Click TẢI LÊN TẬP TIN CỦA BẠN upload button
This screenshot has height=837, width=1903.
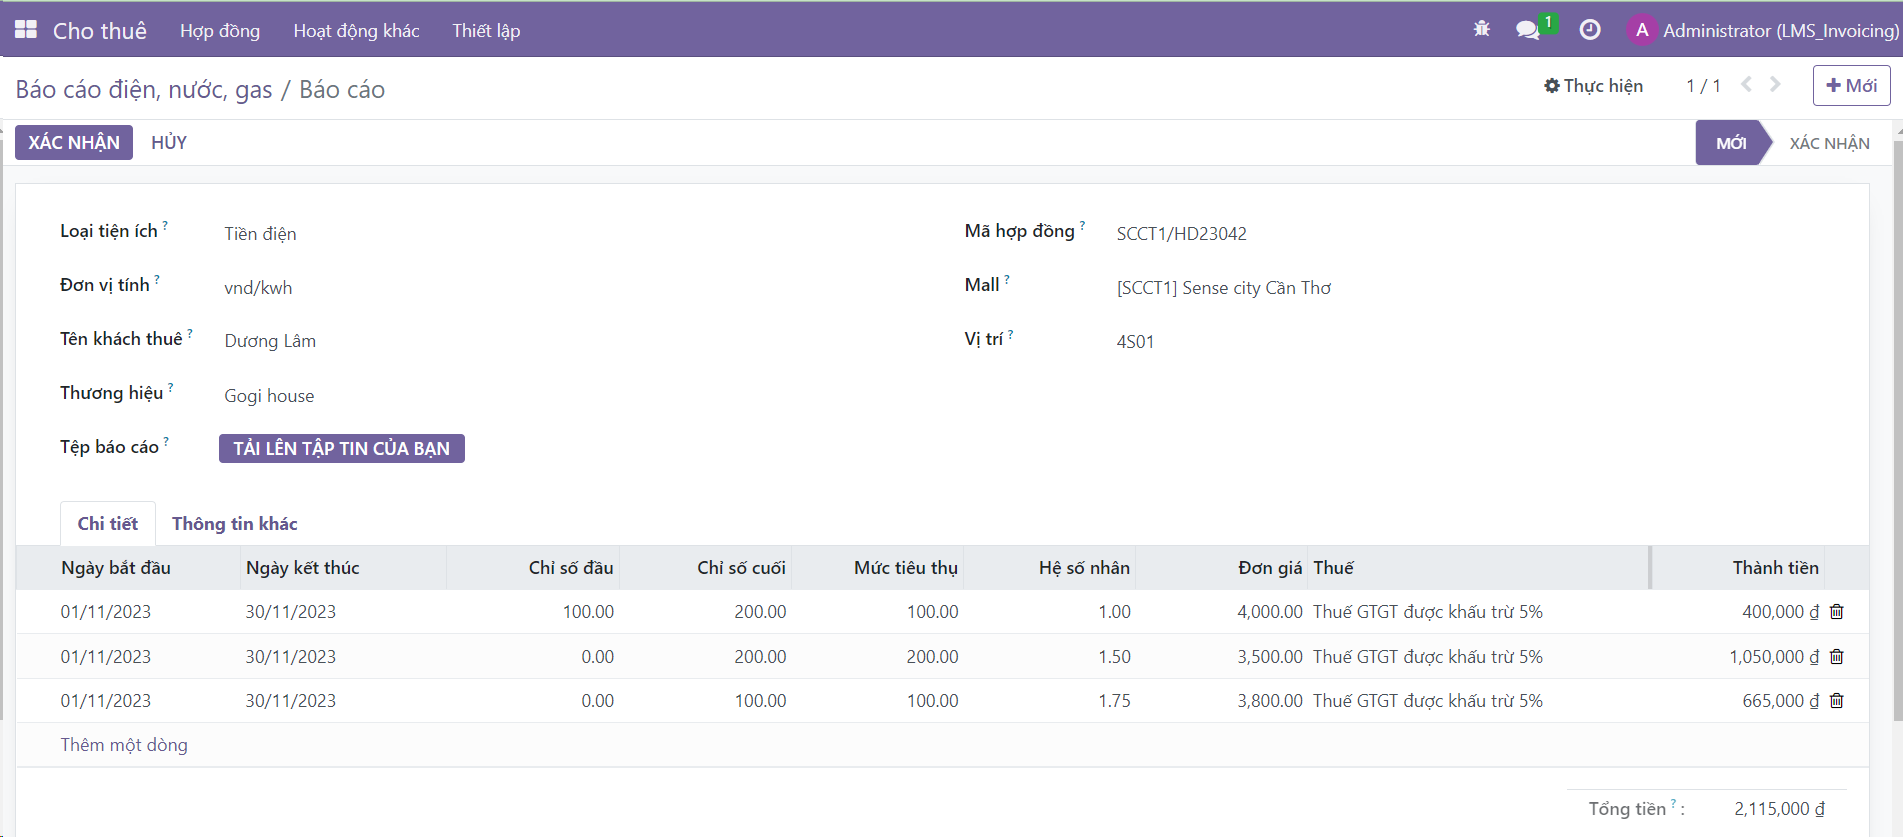(x=342, y=448)
